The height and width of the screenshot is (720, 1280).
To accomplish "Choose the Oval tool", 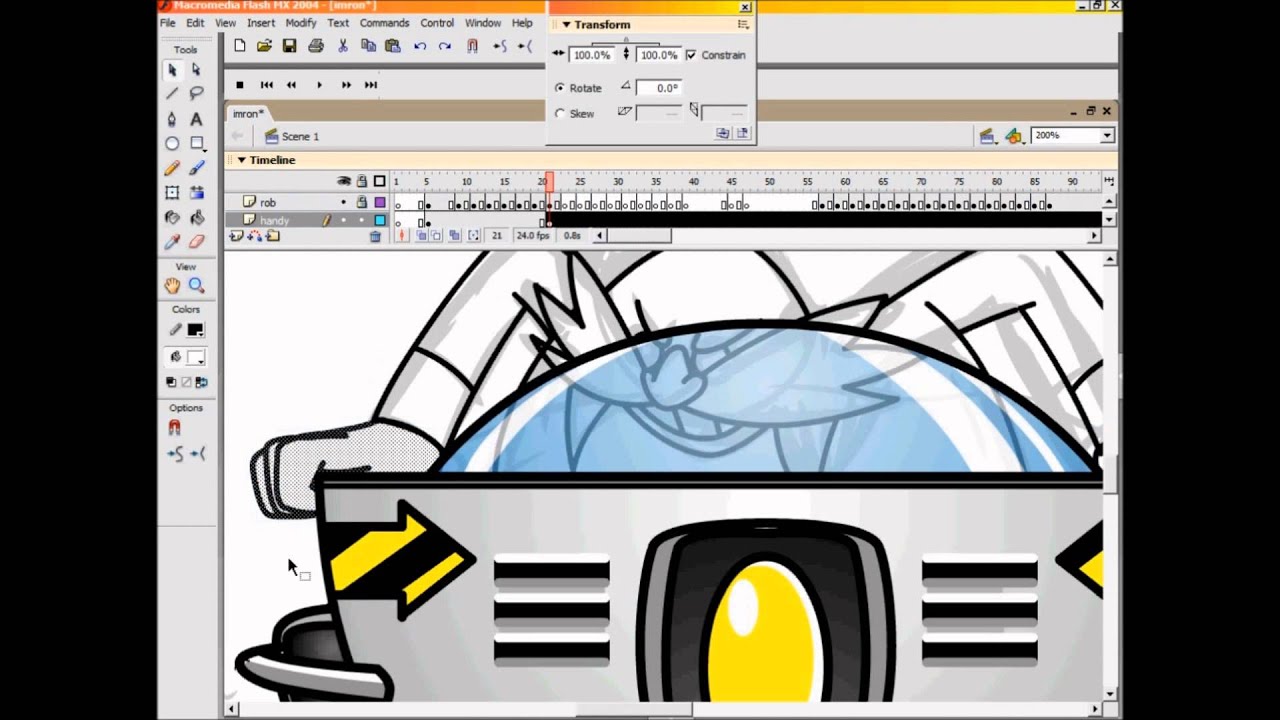I will coord(172,143).
